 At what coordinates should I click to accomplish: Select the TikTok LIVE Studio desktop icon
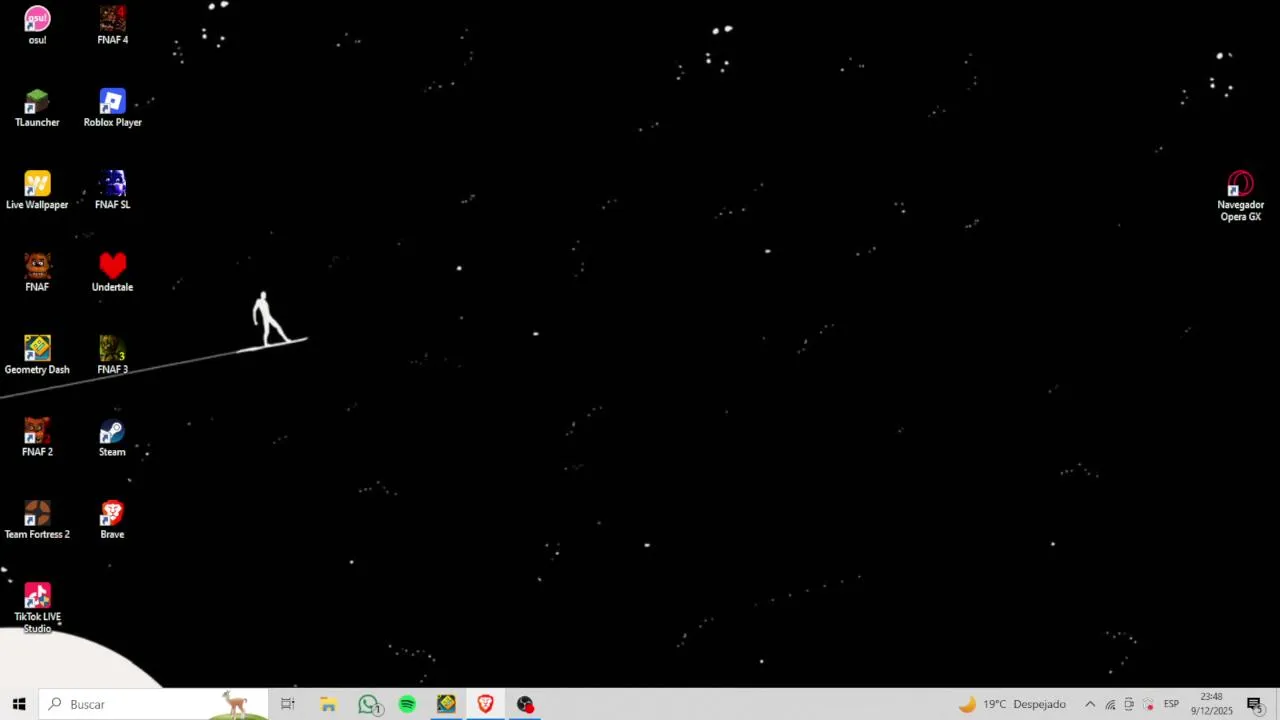[x=37, y=608]
